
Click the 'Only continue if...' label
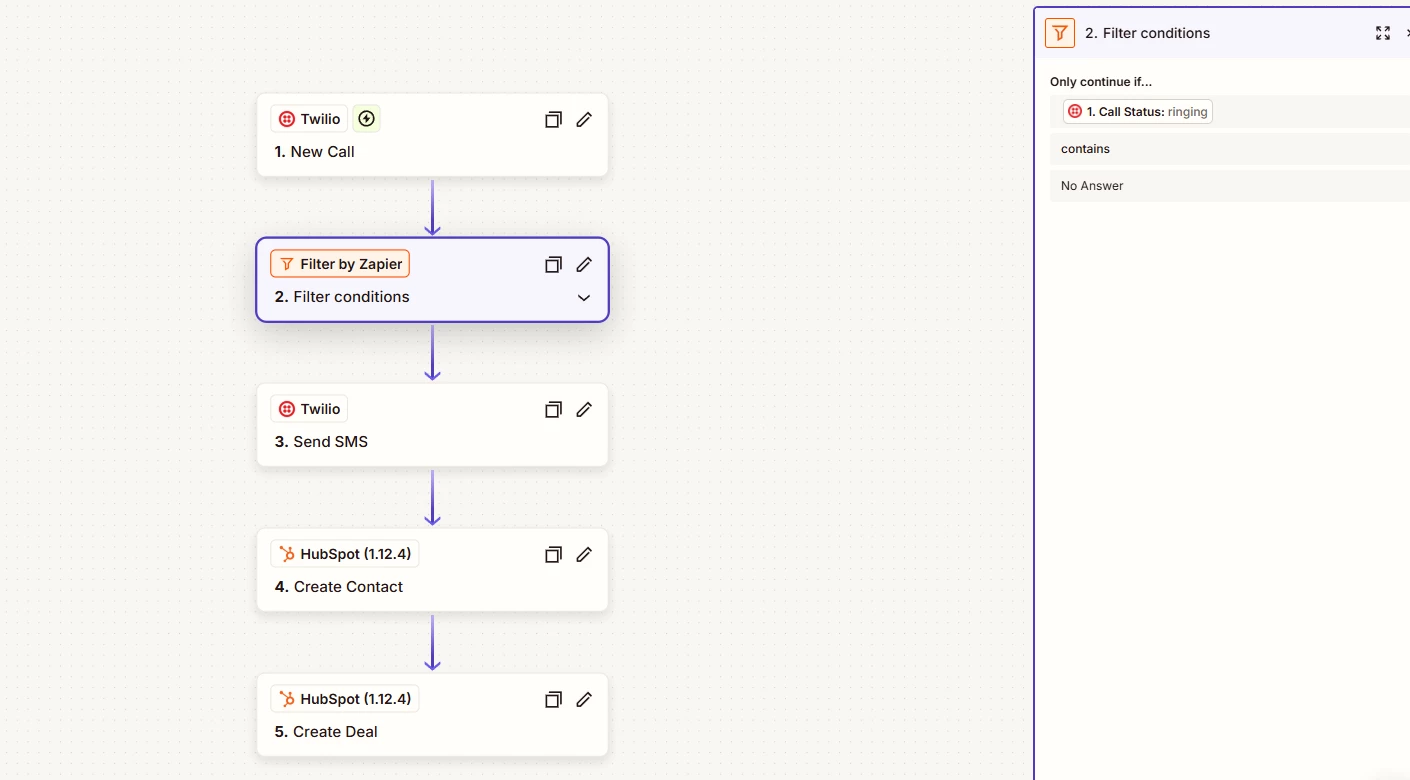click(1101, 82)
